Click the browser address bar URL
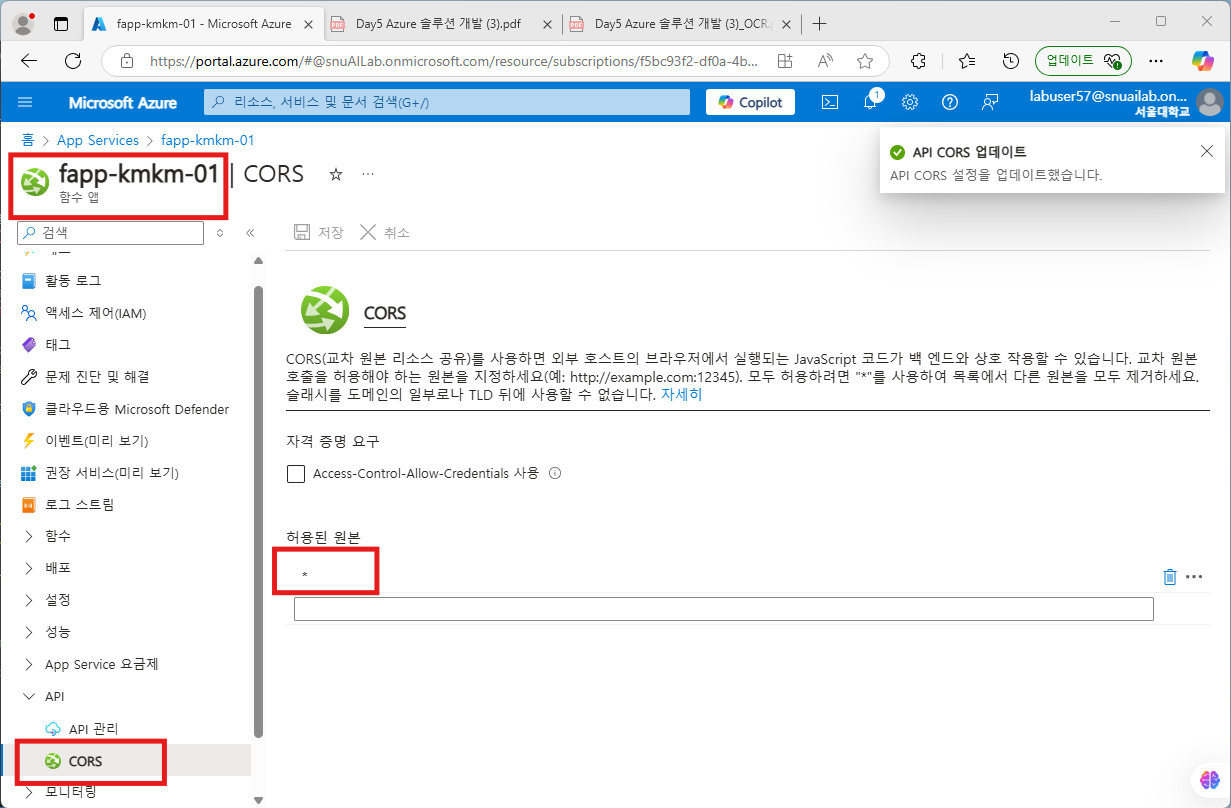1231x808 pixels. [453, 61]
